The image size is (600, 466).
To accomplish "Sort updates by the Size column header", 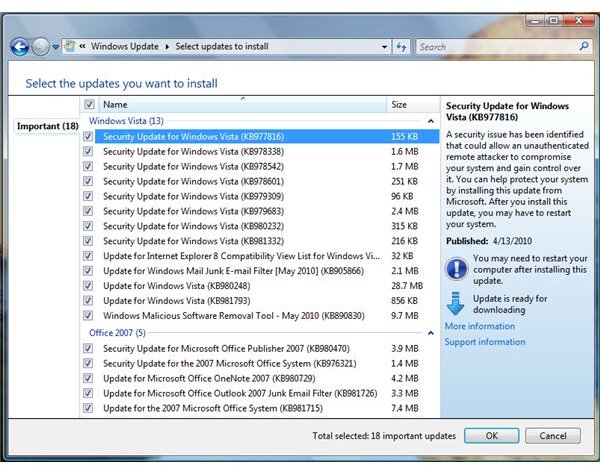I will (413, 104).
